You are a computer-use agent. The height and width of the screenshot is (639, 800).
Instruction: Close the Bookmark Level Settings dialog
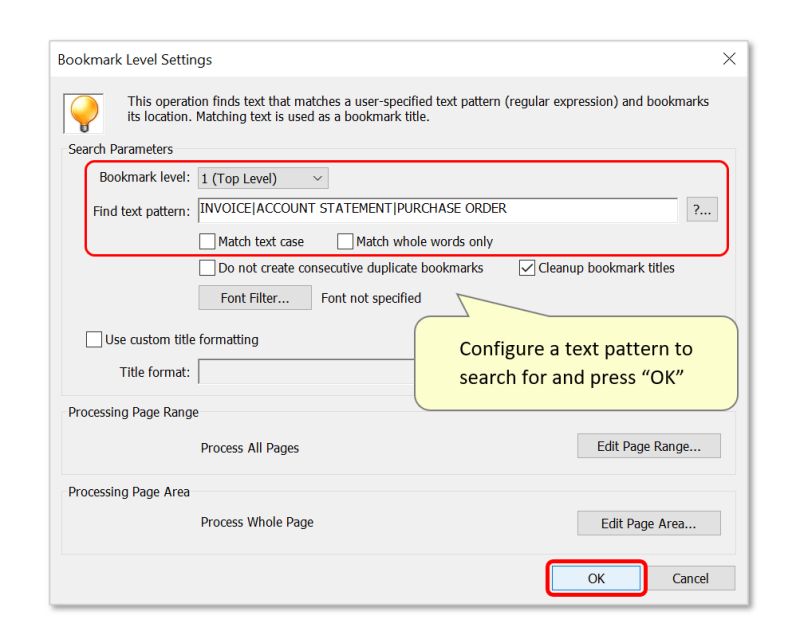730,59
